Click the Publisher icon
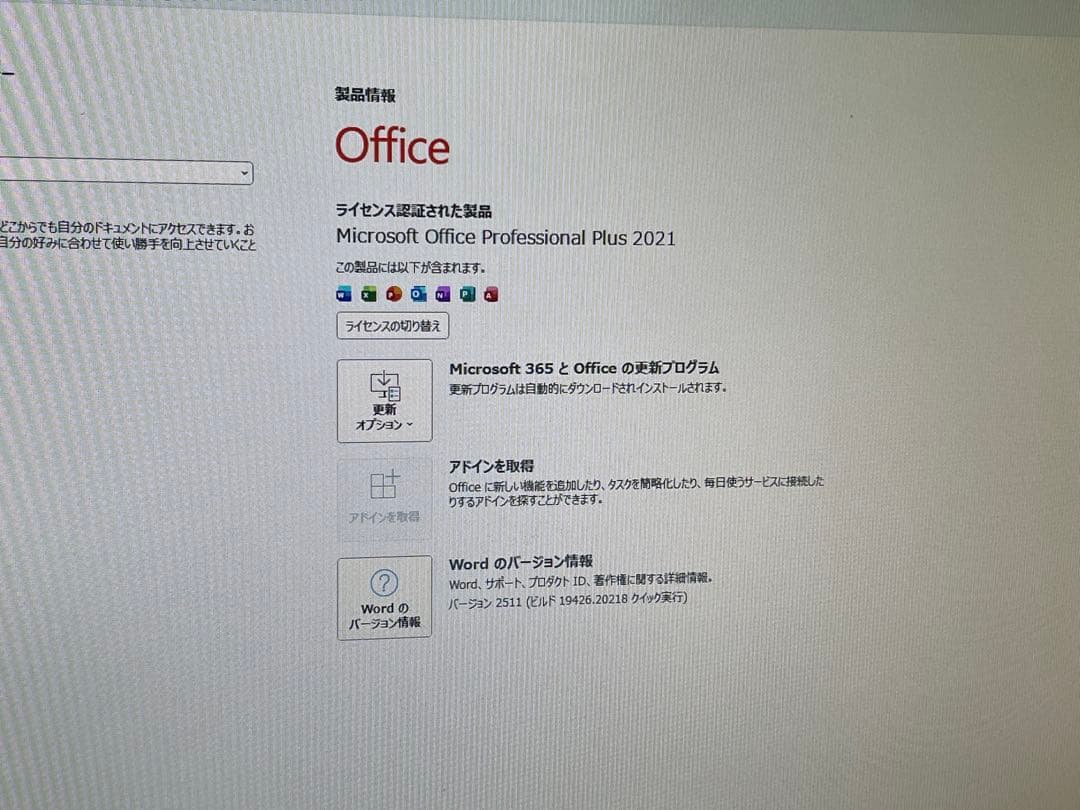The image size is (1080, 810). [466, 293]
